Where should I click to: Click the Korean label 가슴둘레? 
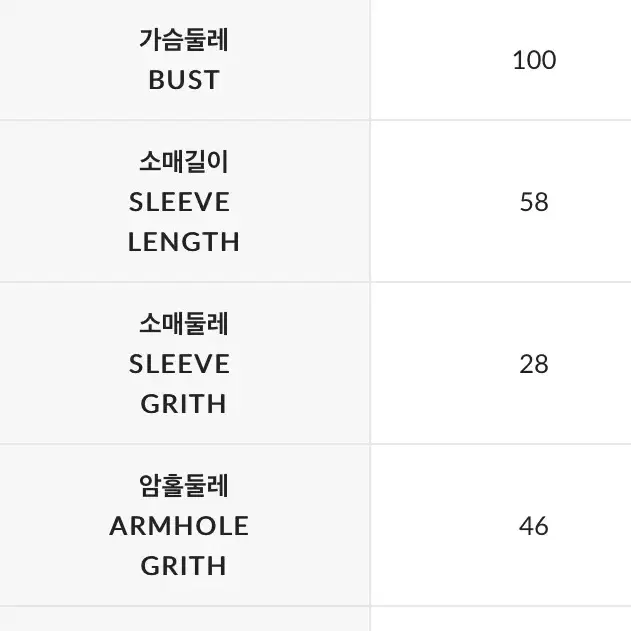pyautogui.click(x=184, y=40)
